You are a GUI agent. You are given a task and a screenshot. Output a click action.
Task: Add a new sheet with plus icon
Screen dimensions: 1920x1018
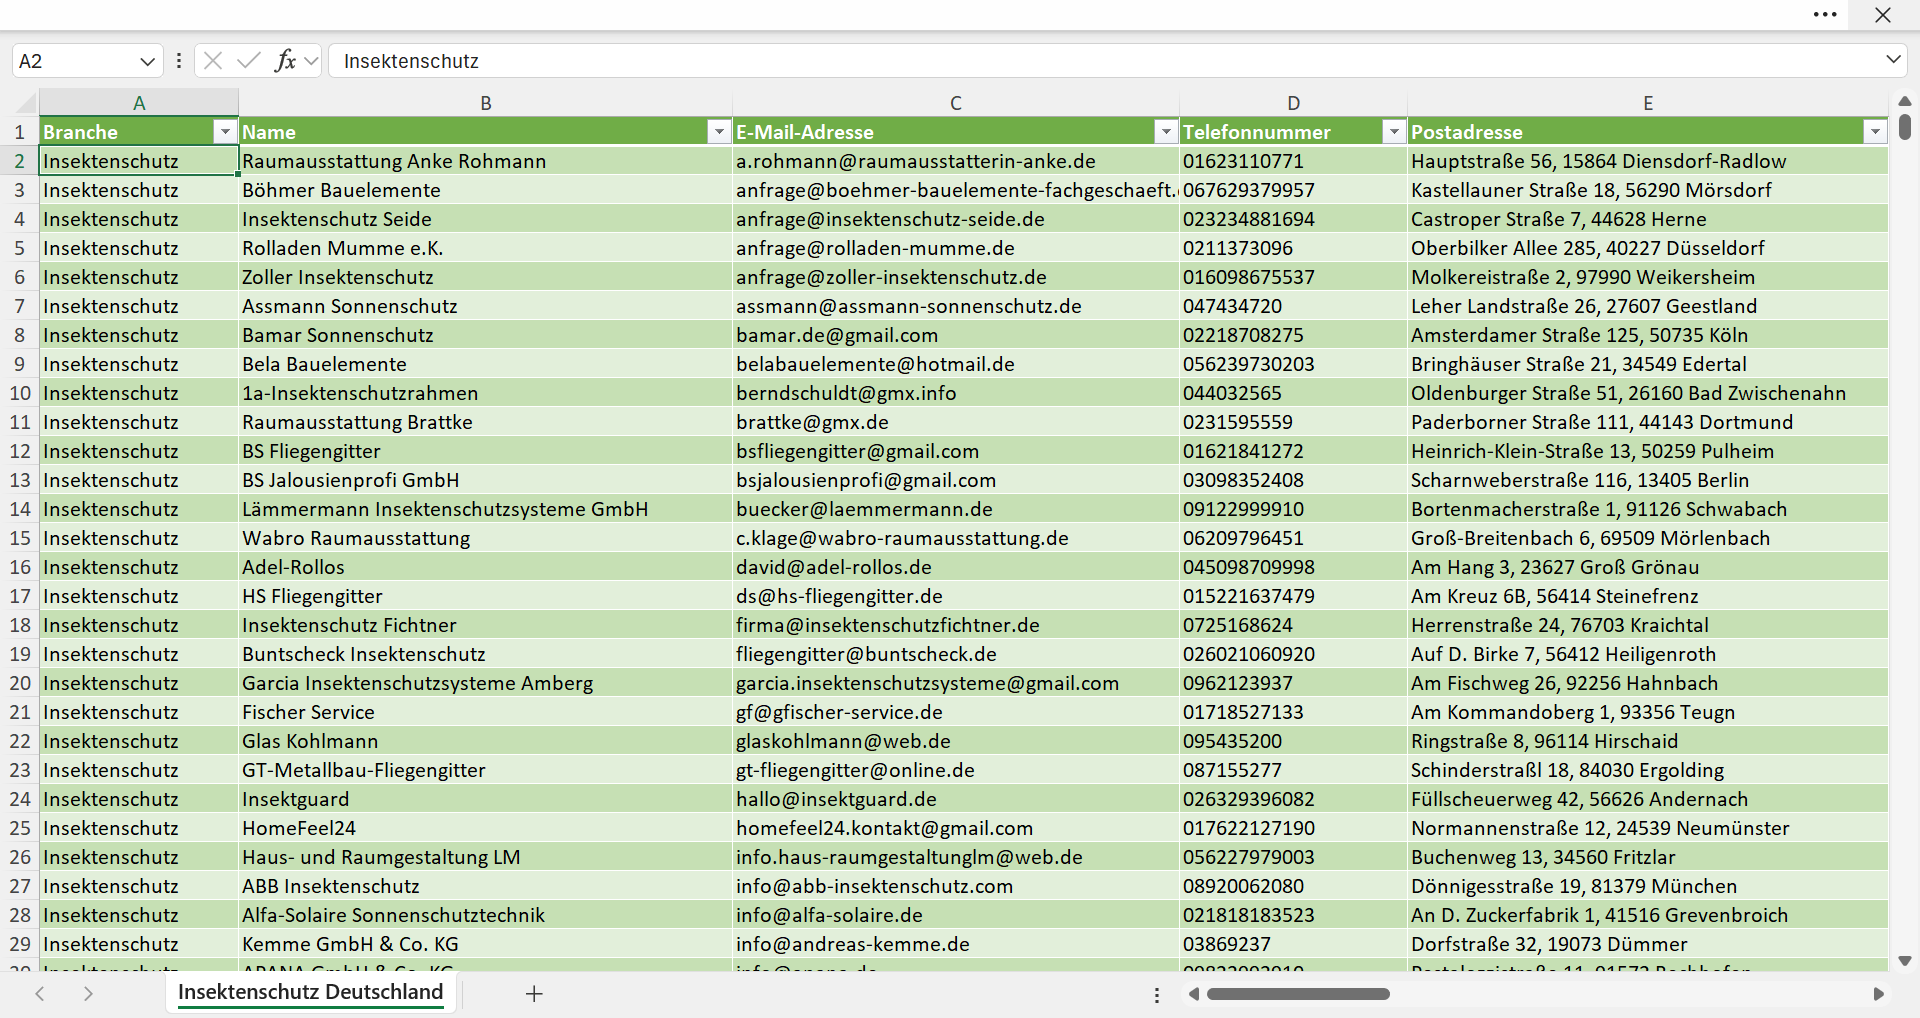[x=534, y=993]
